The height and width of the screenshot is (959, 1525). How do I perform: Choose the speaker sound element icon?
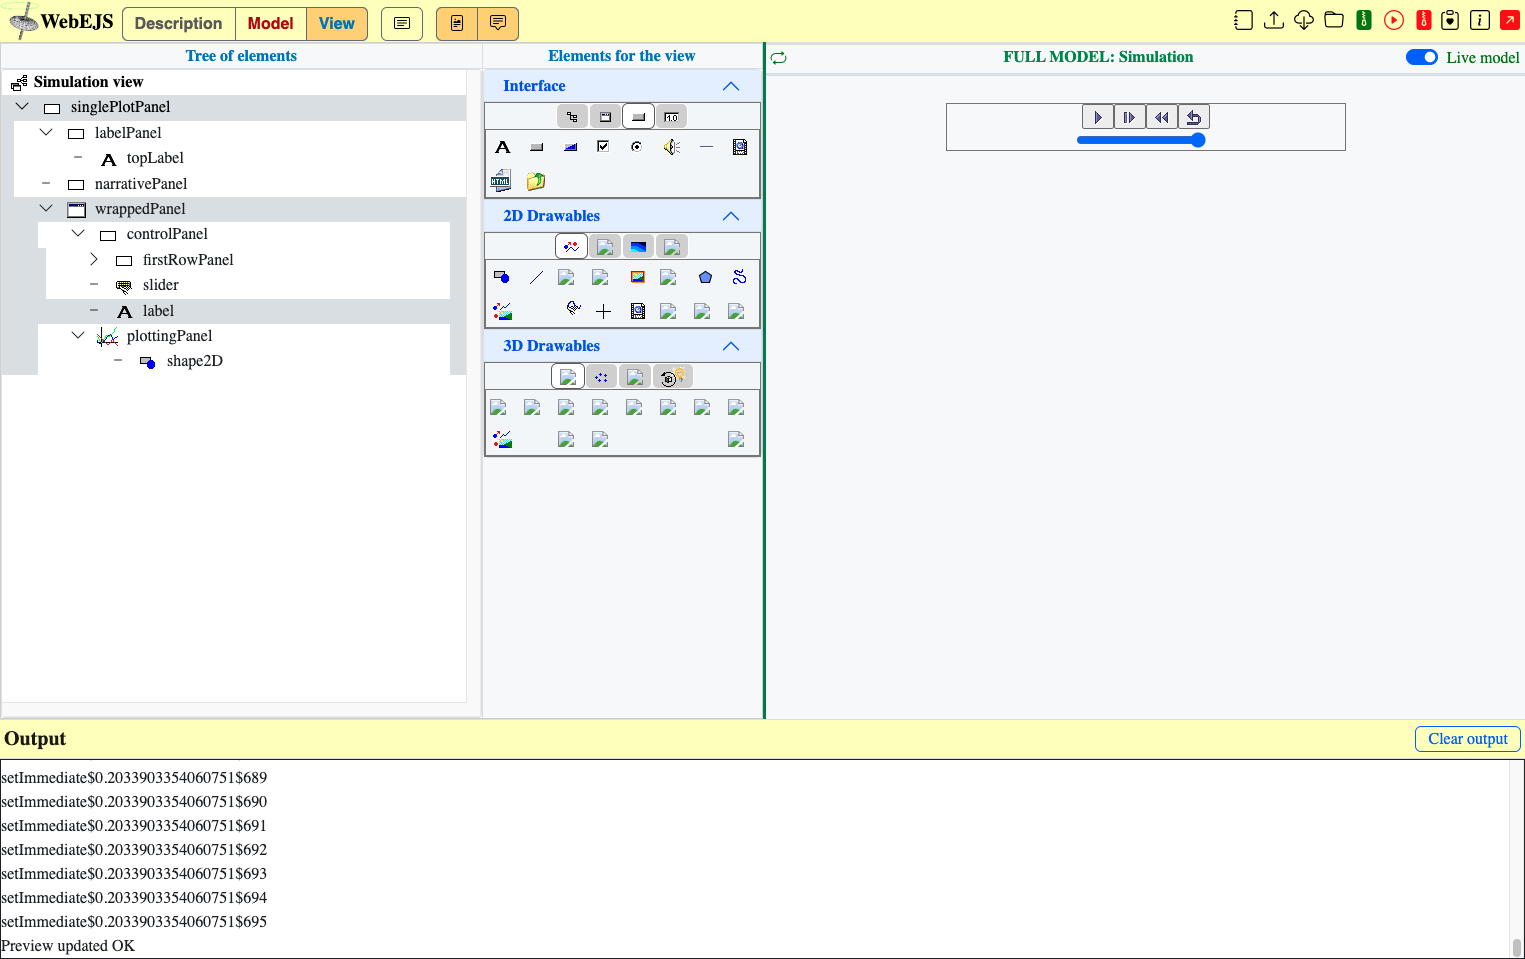click(x=672, y=147)
